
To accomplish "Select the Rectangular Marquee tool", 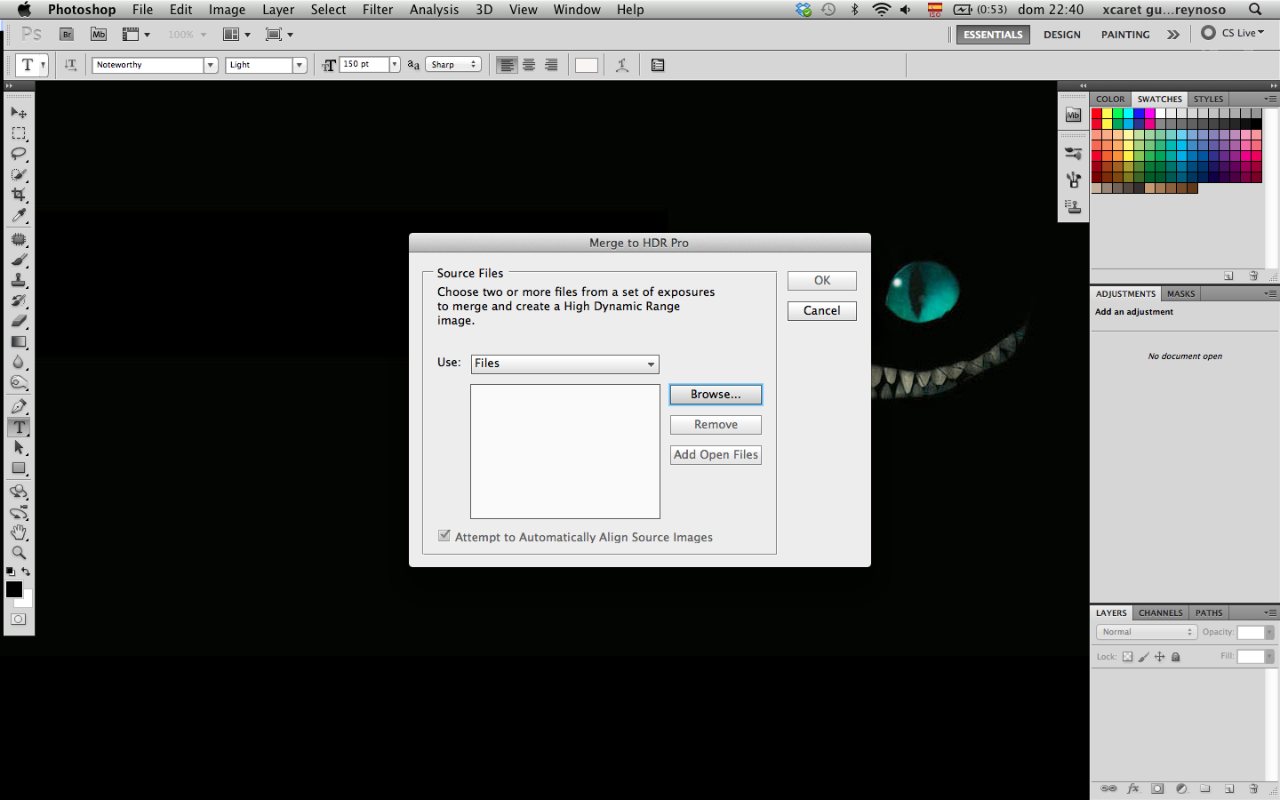I will pyautogui.click(x=19, y=133).
